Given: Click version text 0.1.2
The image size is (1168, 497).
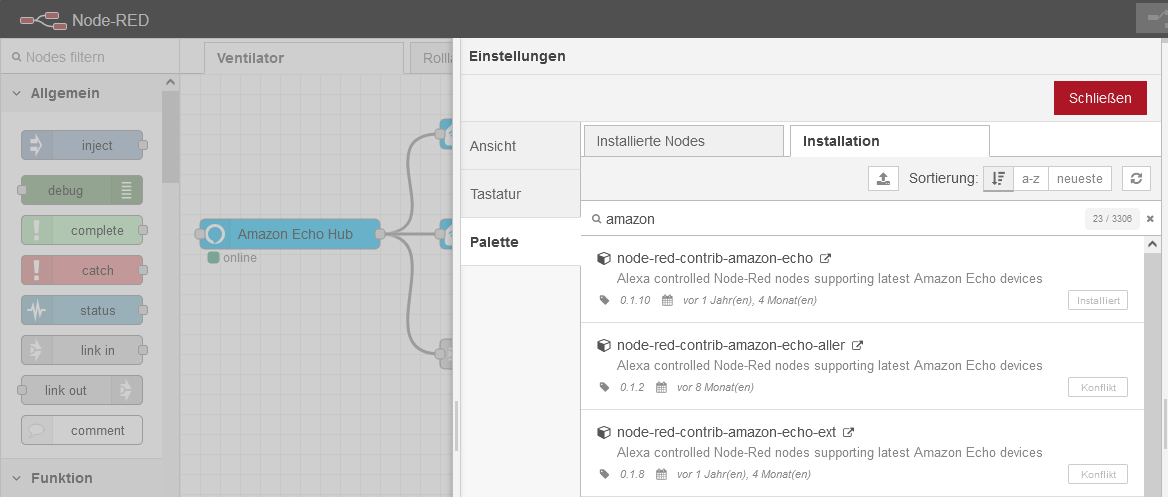Looking at the screenshot, I should [632, 387].
